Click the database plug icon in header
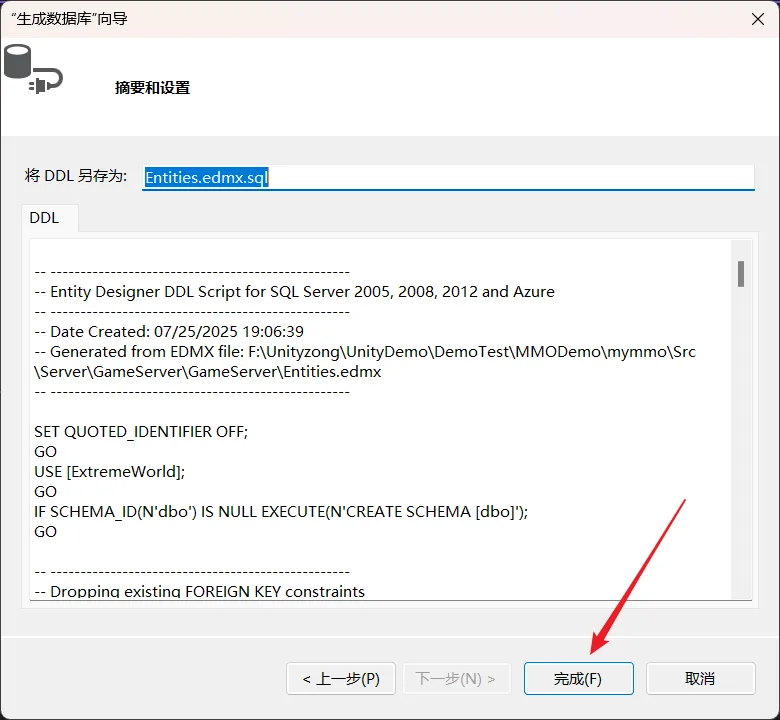 point(31,68)
